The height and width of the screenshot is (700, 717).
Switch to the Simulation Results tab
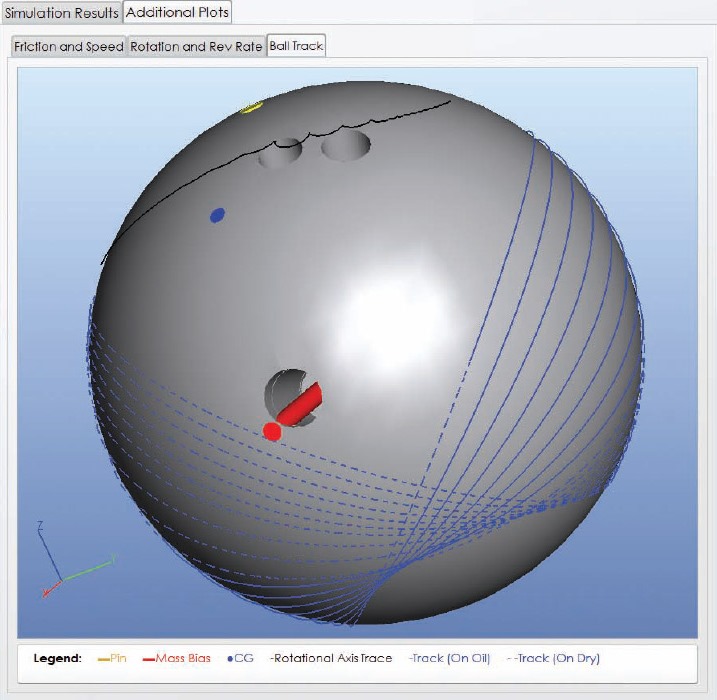coord(61,13)
